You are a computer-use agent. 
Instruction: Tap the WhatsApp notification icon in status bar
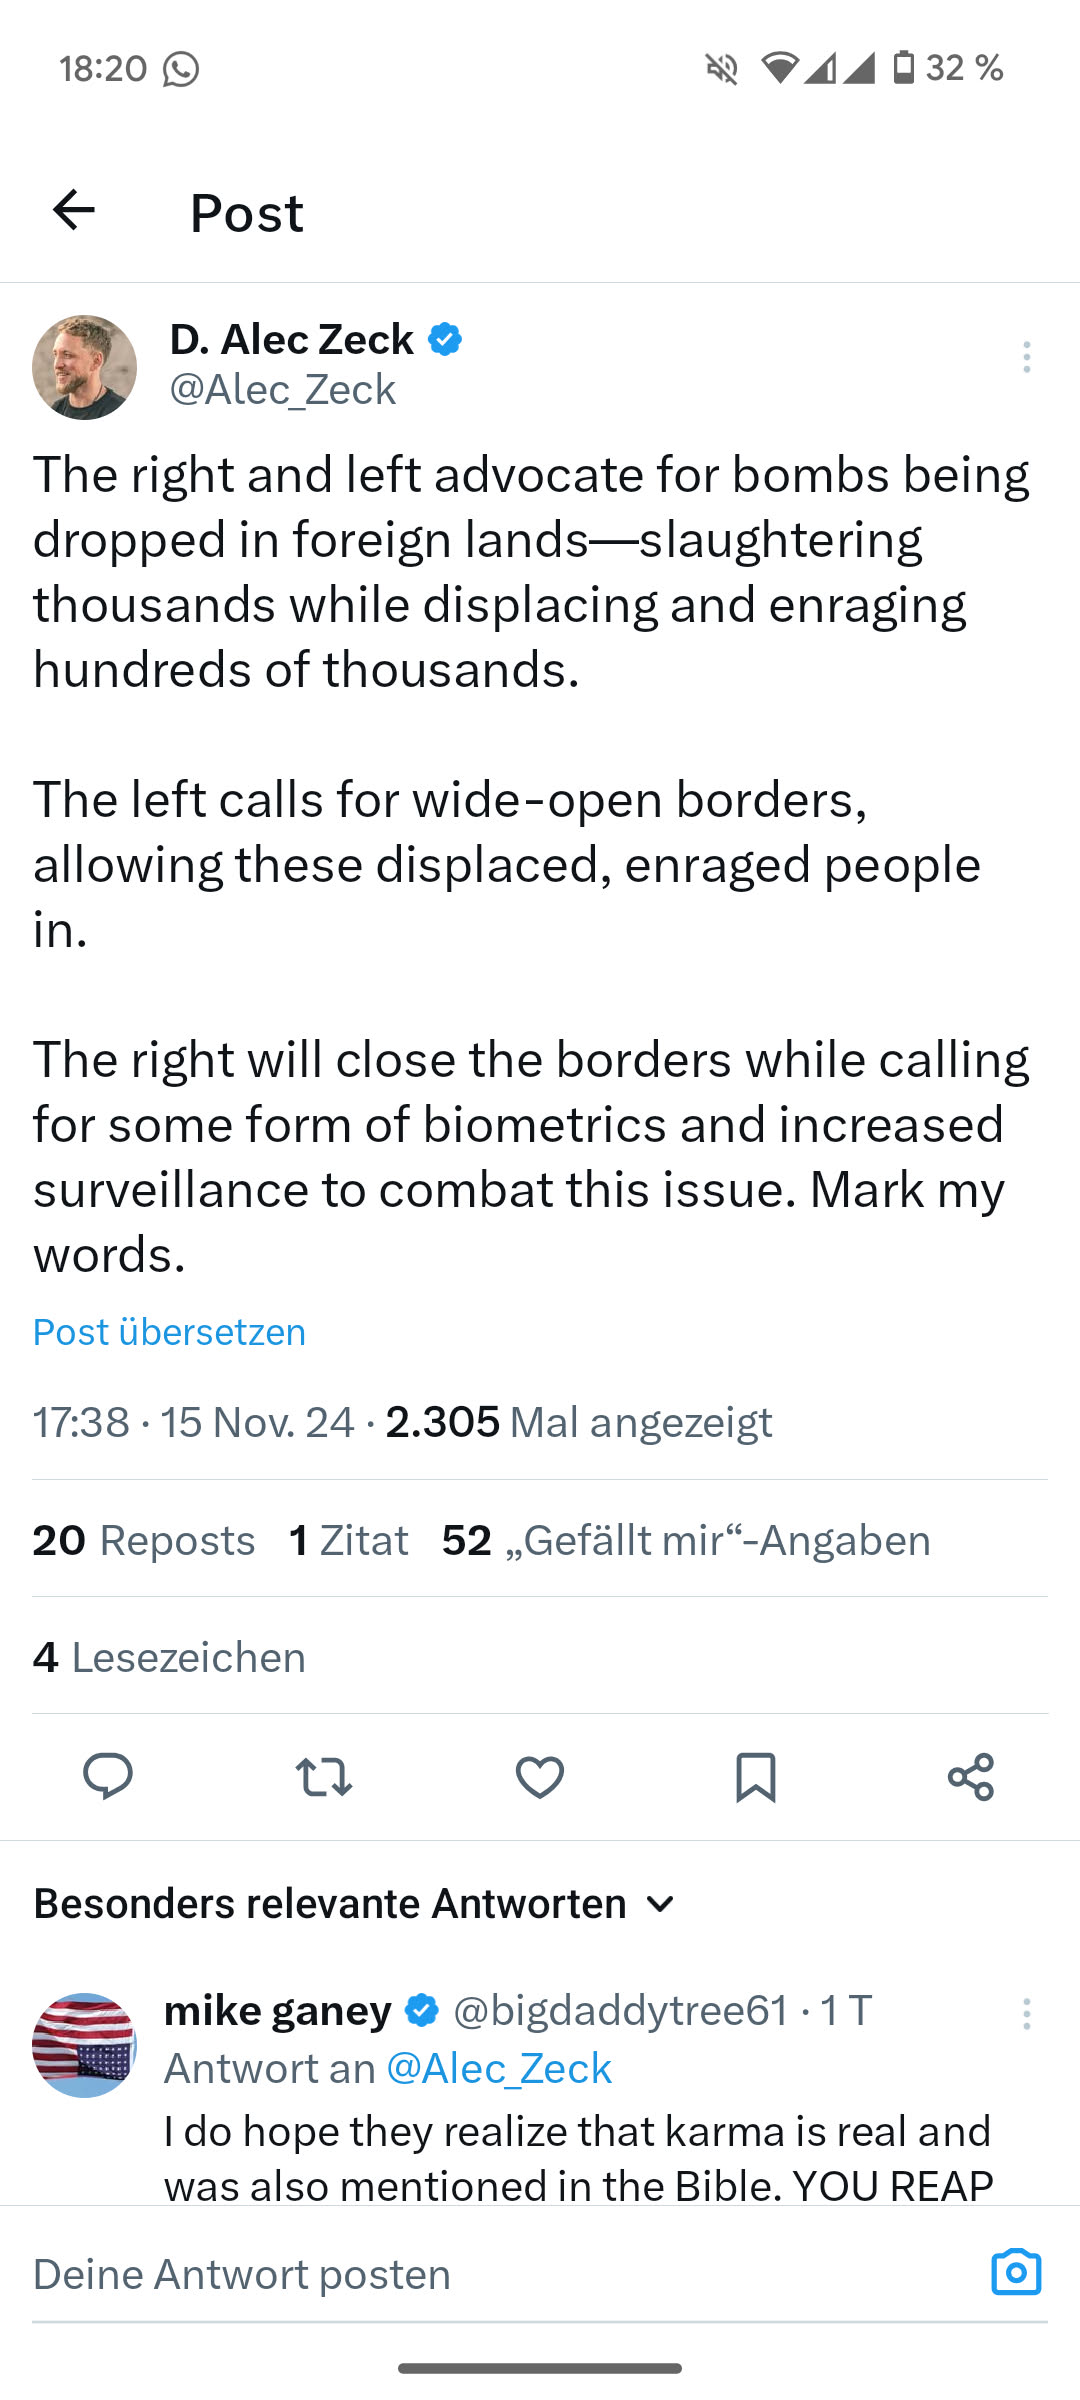tap(181, 69)
